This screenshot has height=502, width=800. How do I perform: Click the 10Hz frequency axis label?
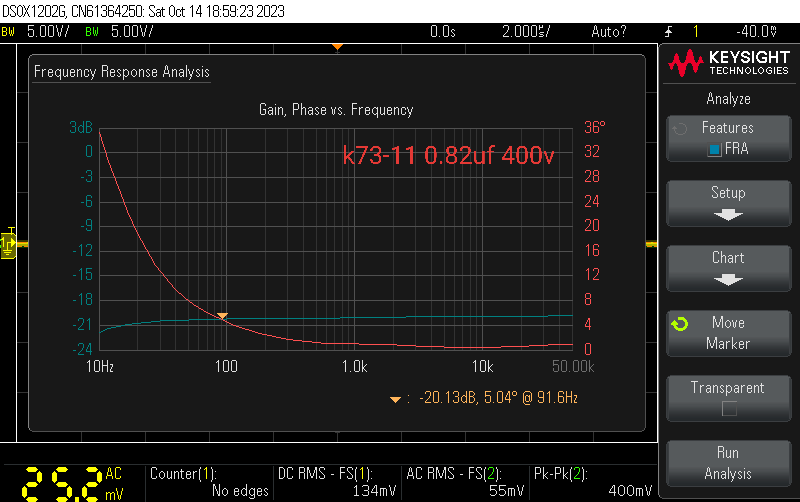point(100,366)
